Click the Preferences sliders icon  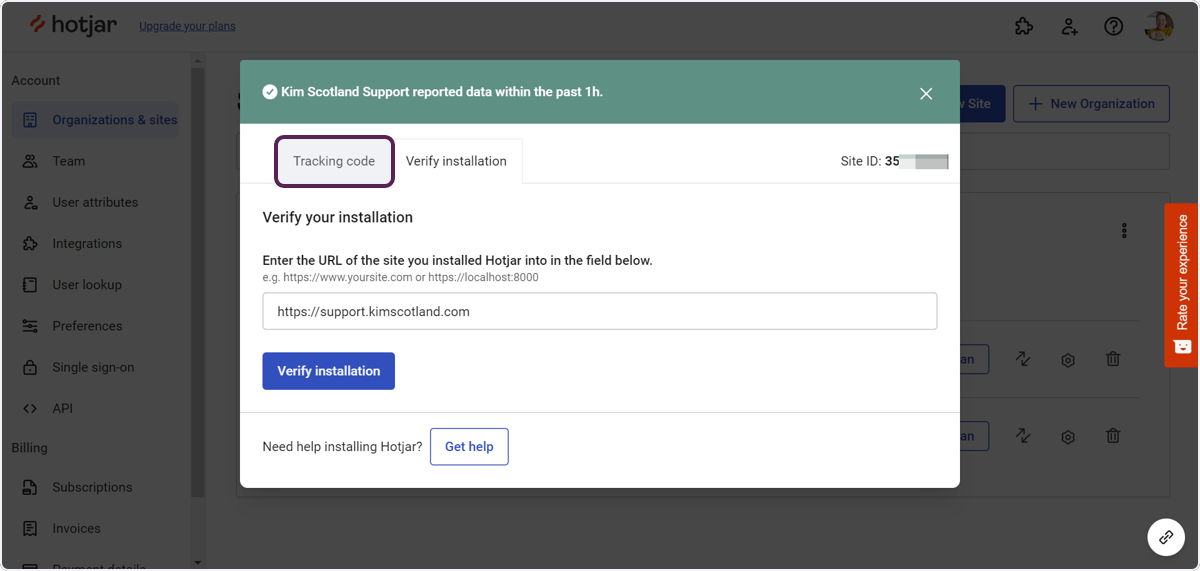click(x=30, y=326)
